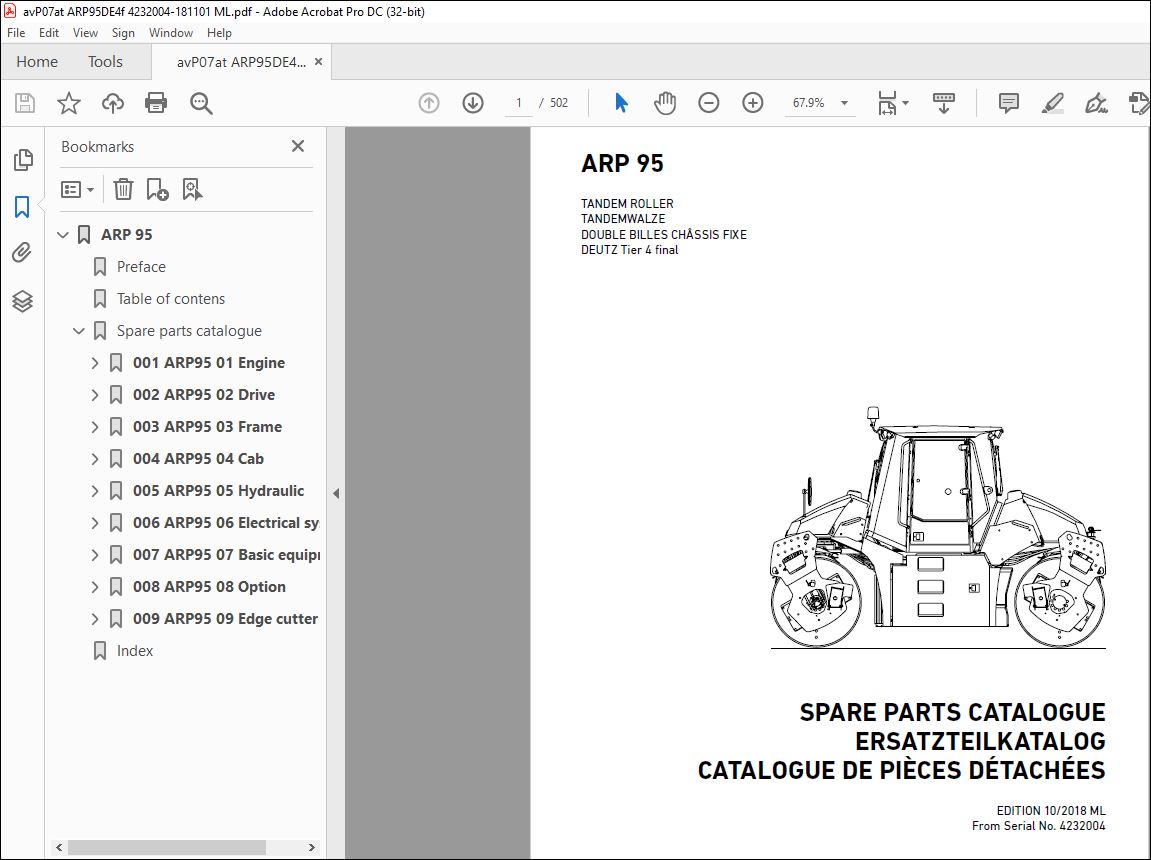Print the document with the printer icon

[x=156, y=103]
